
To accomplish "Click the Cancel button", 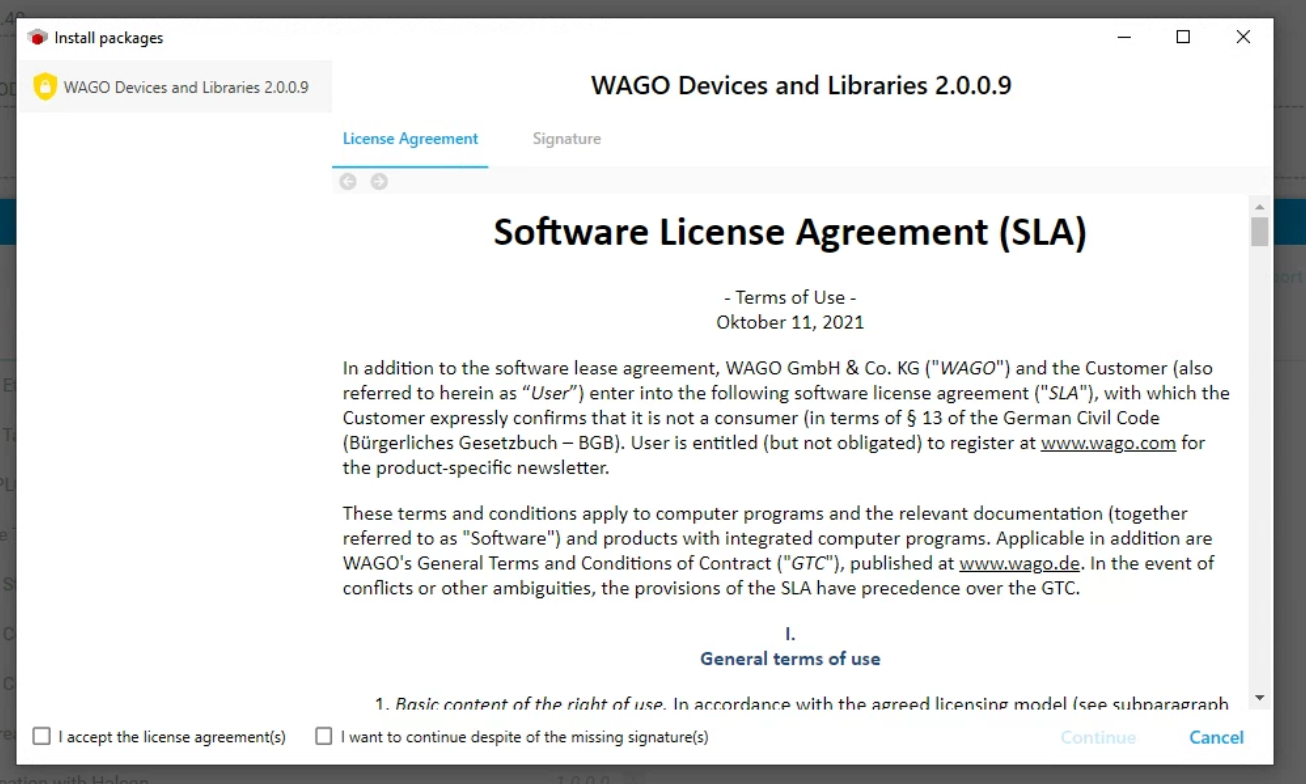I will [1216, 737].
